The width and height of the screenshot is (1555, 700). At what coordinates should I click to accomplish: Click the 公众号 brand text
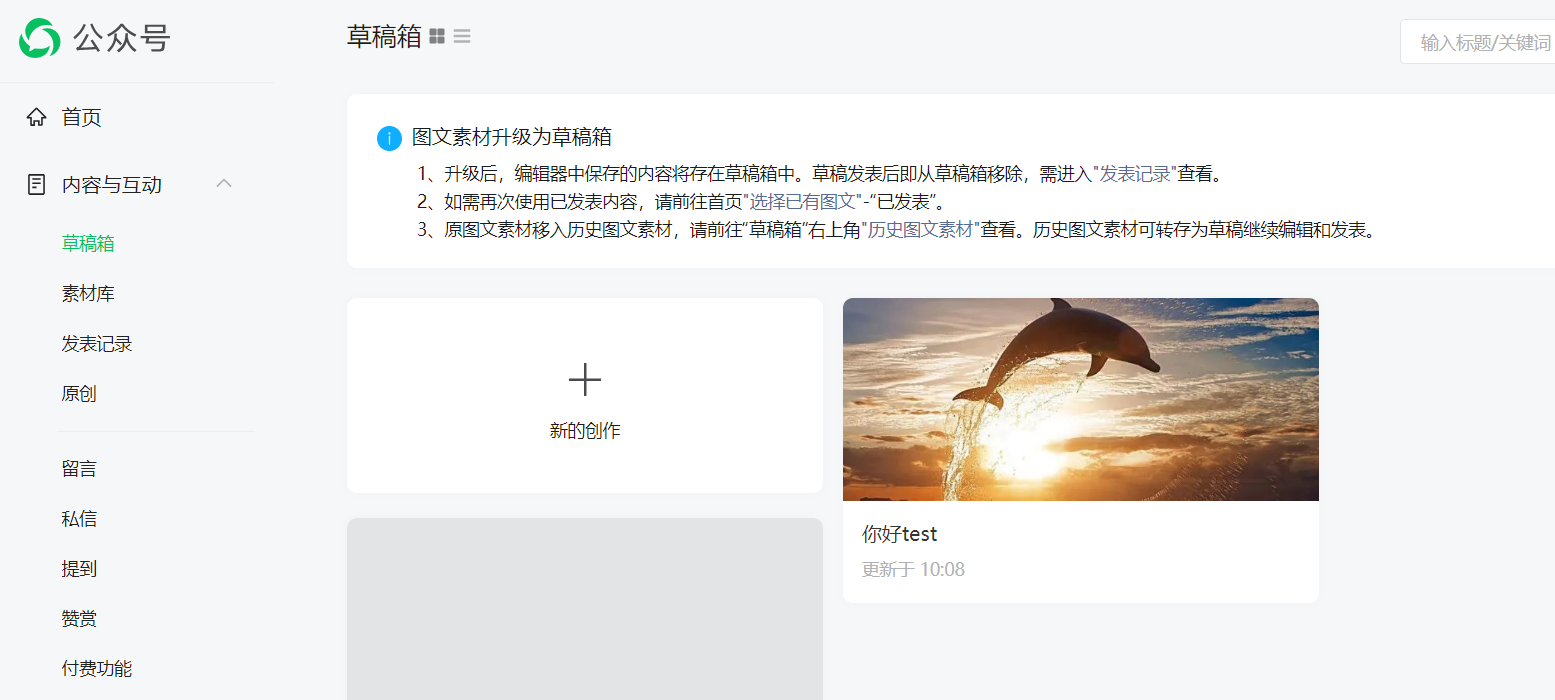(x=121, y=38)
